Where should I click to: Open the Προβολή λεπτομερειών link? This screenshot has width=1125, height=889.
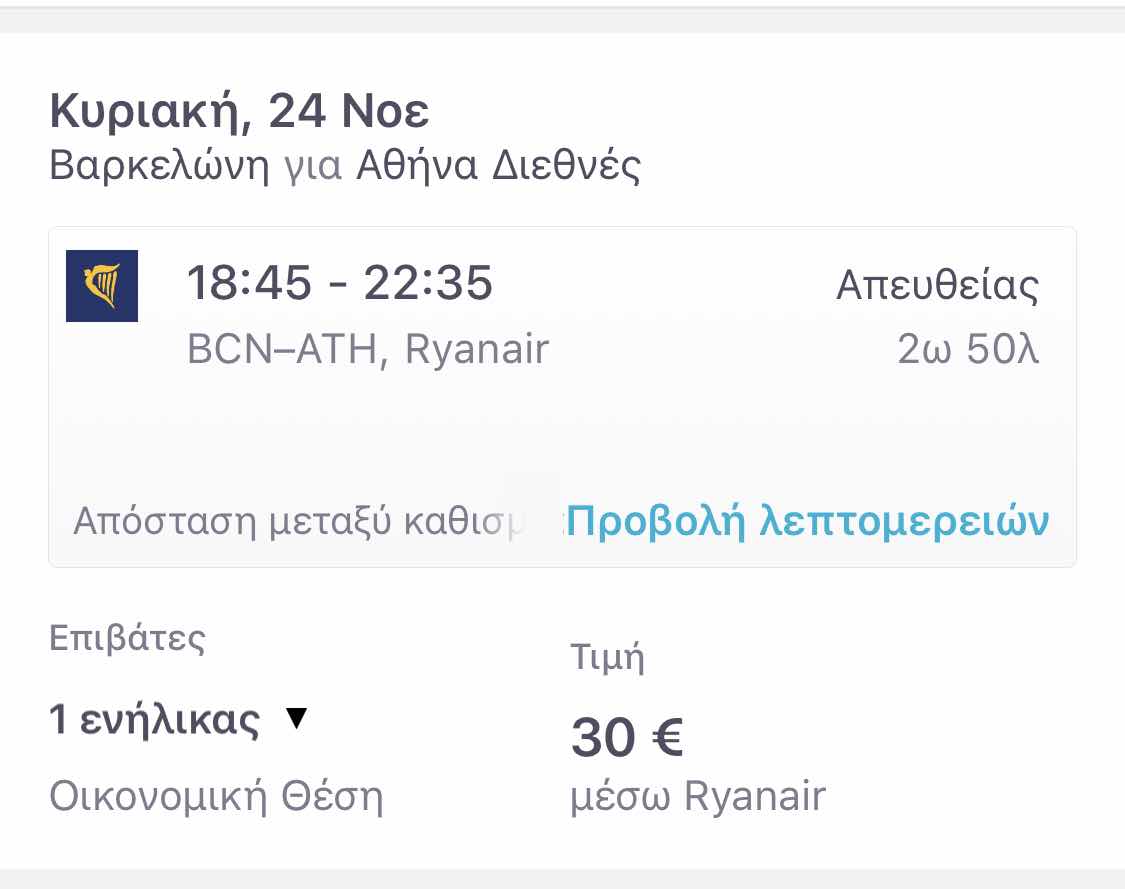point(808,521)
